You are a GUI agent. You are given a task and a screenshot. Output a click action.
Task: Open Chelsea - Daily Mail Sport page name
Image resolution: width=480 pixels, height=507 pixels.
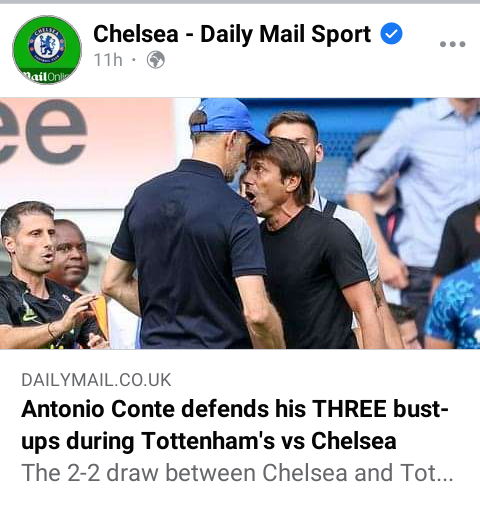point(232,34)
